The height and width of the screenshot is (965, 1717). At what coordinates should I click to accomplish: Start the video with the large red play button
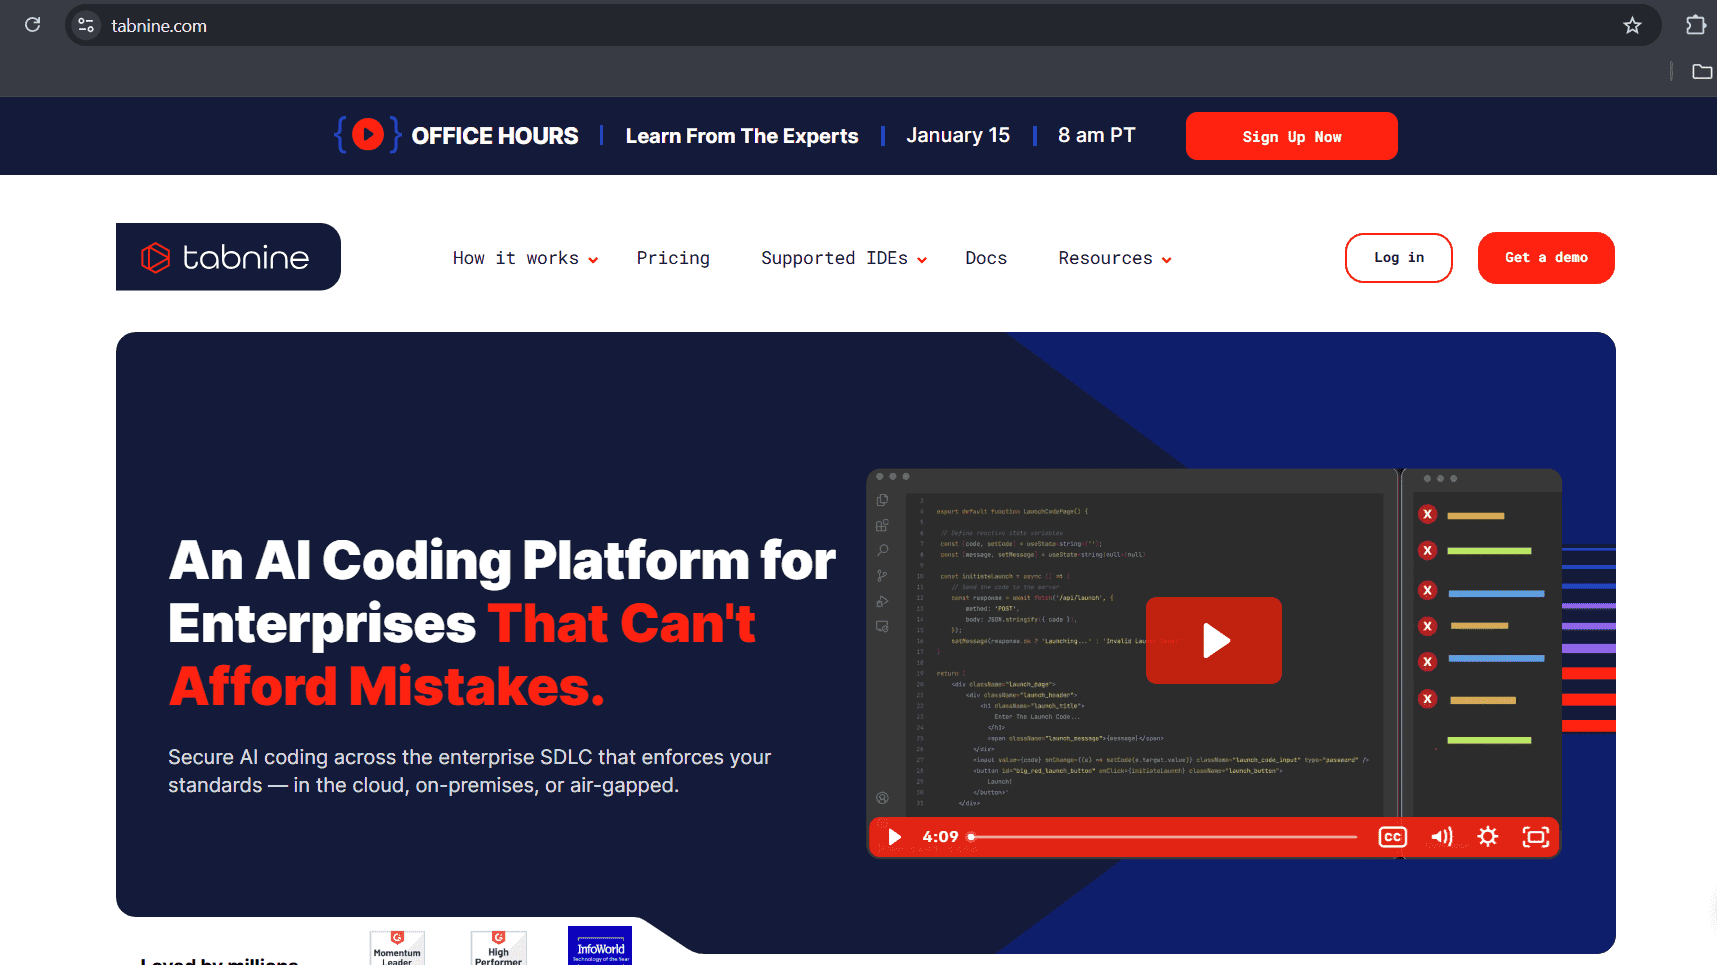(1213, 640)
